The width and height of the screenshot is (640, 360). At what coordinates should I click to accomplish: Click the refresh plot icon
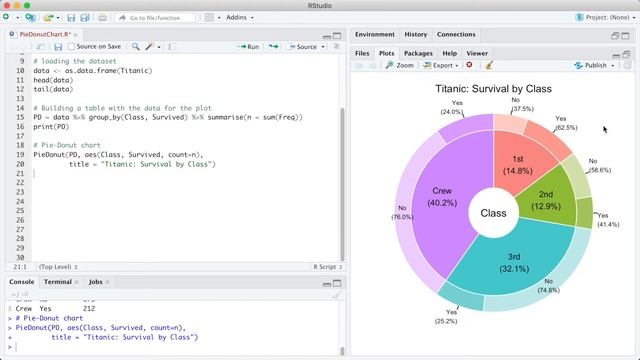pos(628,65)
